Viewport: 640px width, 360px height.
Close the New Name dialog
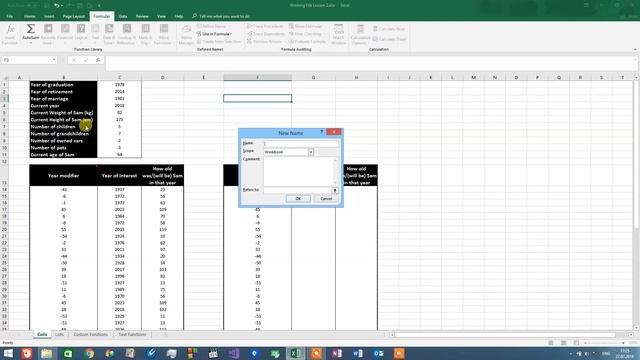click(334, 132)
